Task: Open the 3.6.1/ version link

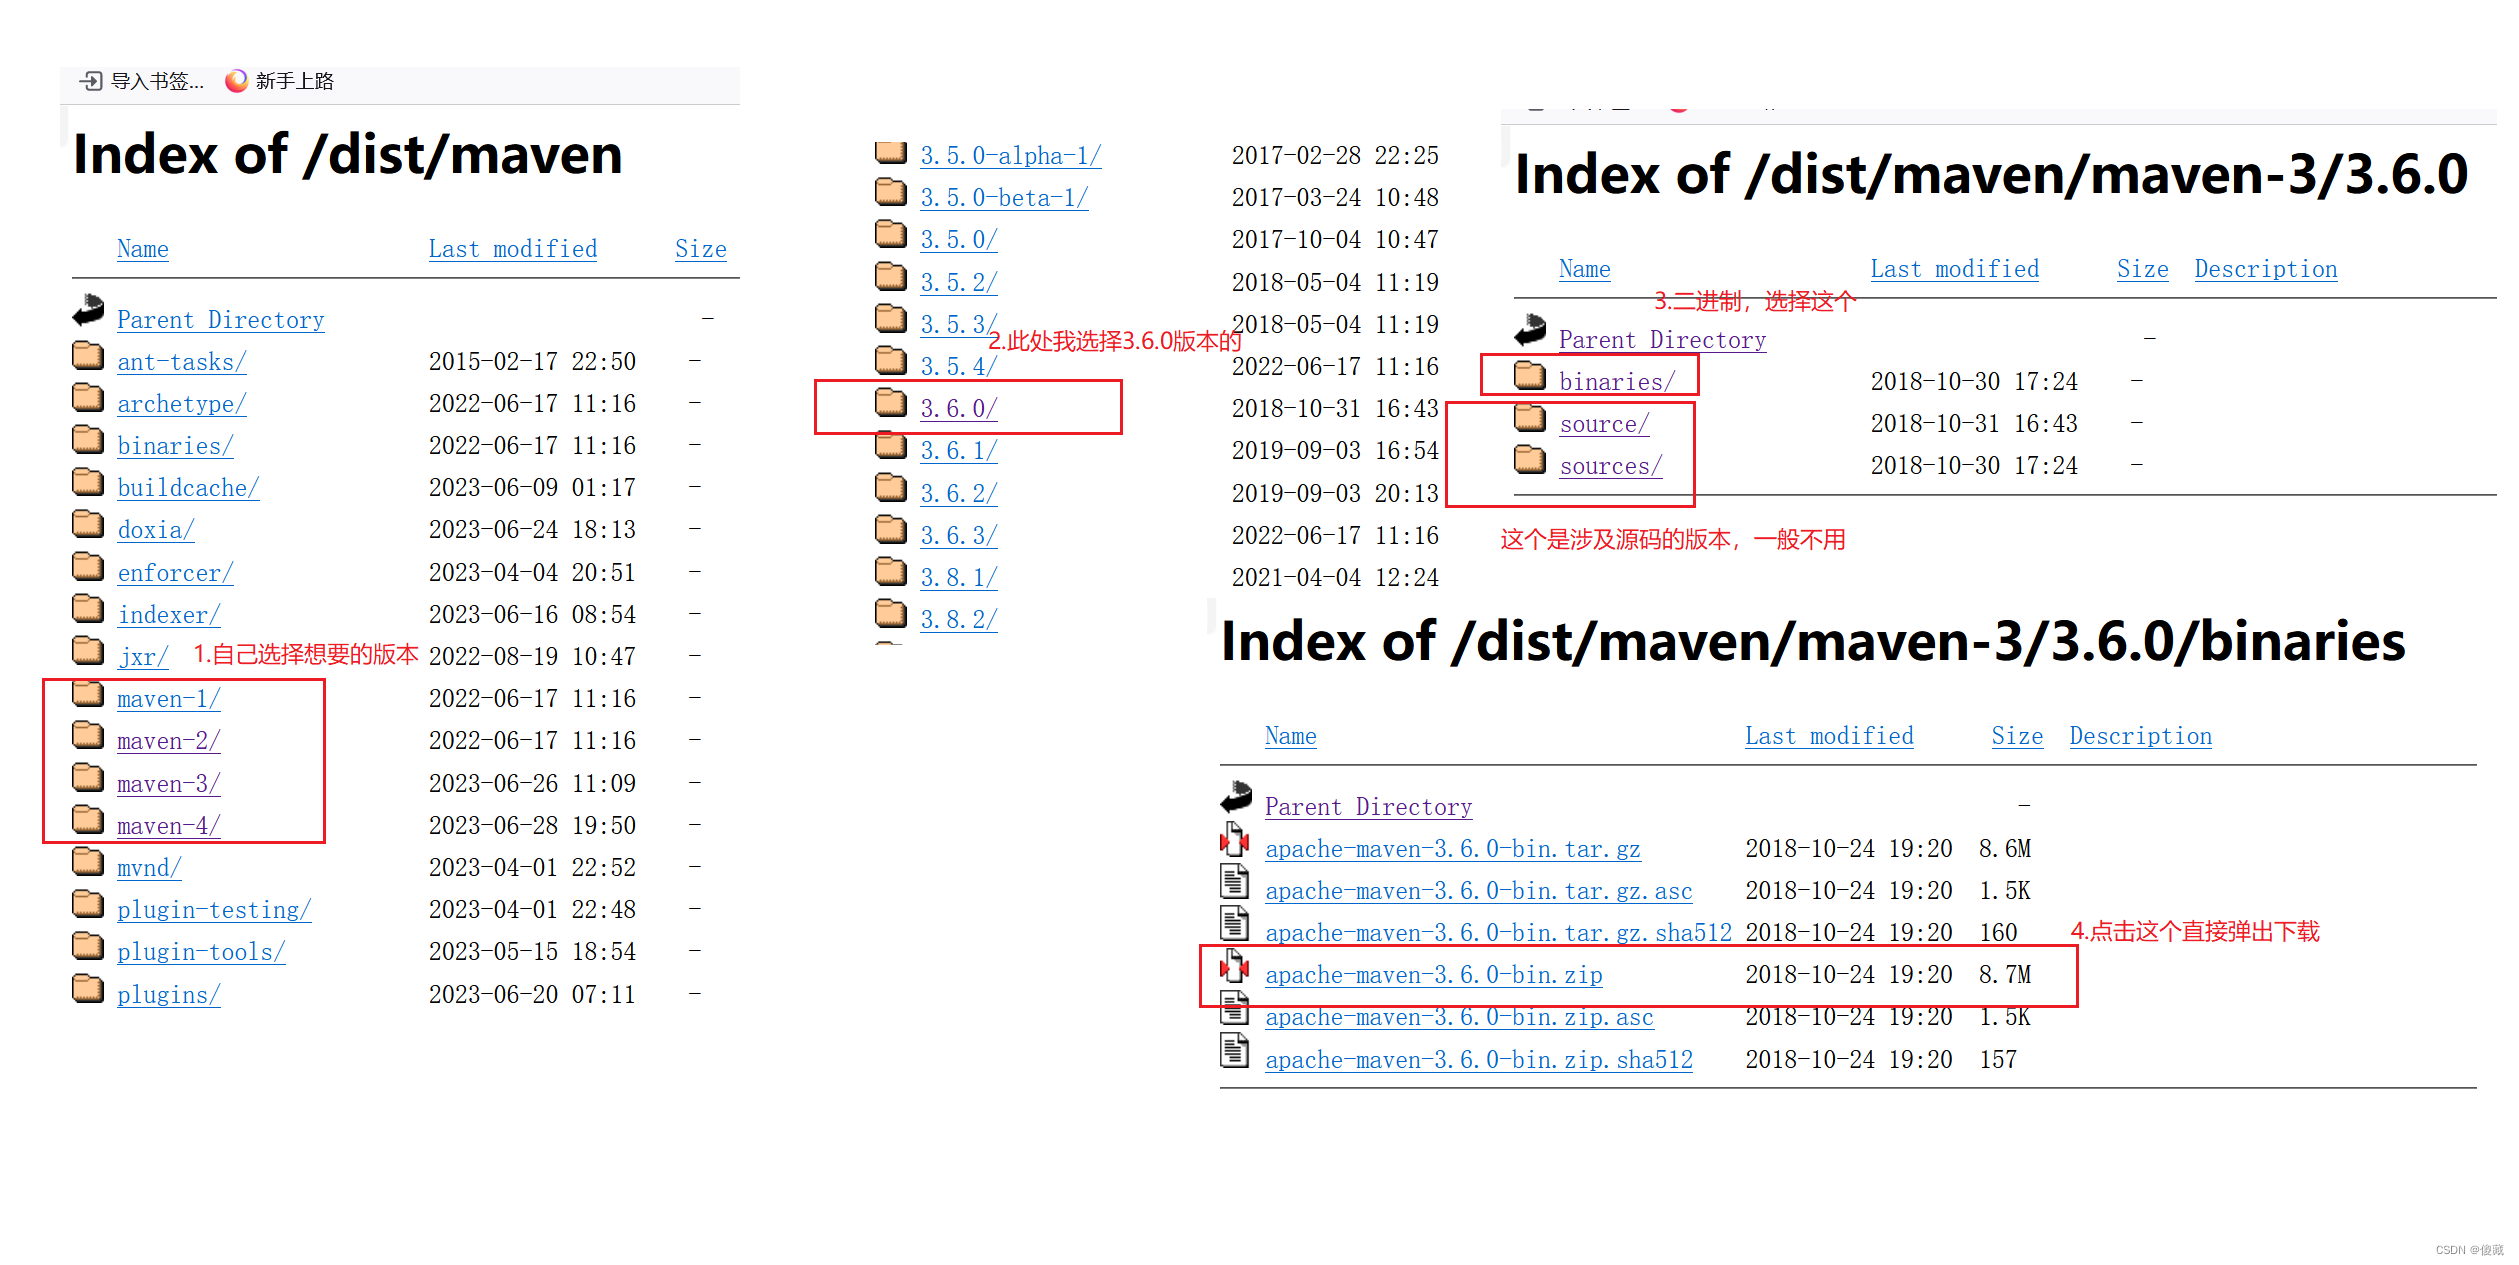Action: (959, 451)
